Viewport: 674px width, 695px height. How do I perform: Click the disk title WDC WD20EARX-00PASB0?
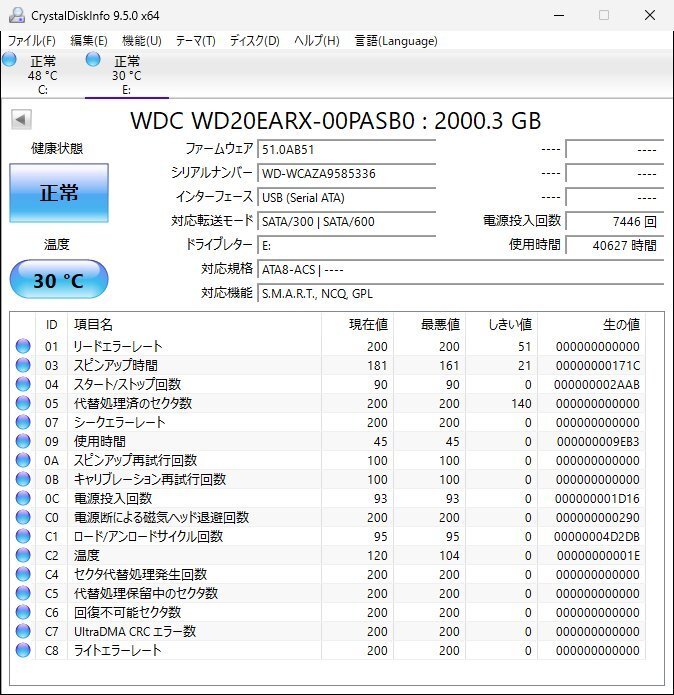click(273, 121)
